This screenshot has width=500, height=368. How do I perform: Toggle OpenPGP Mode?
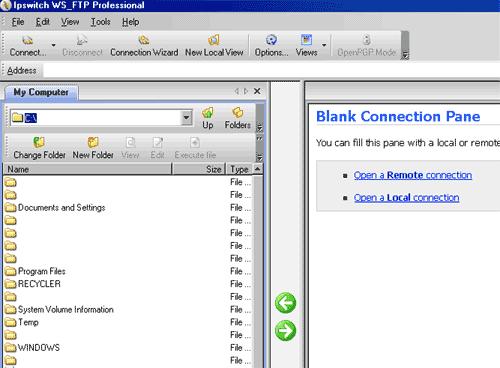click(x=366, y=46)
